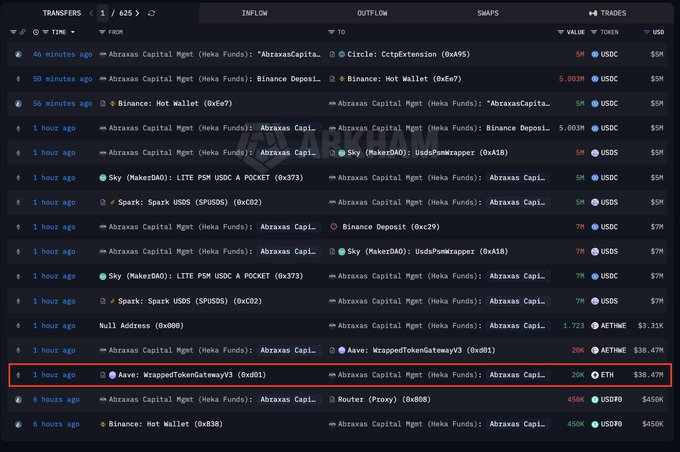
Task: Click the 7M value in the Binance Deposit (0xc29) row
Action: tap(580, 227)
